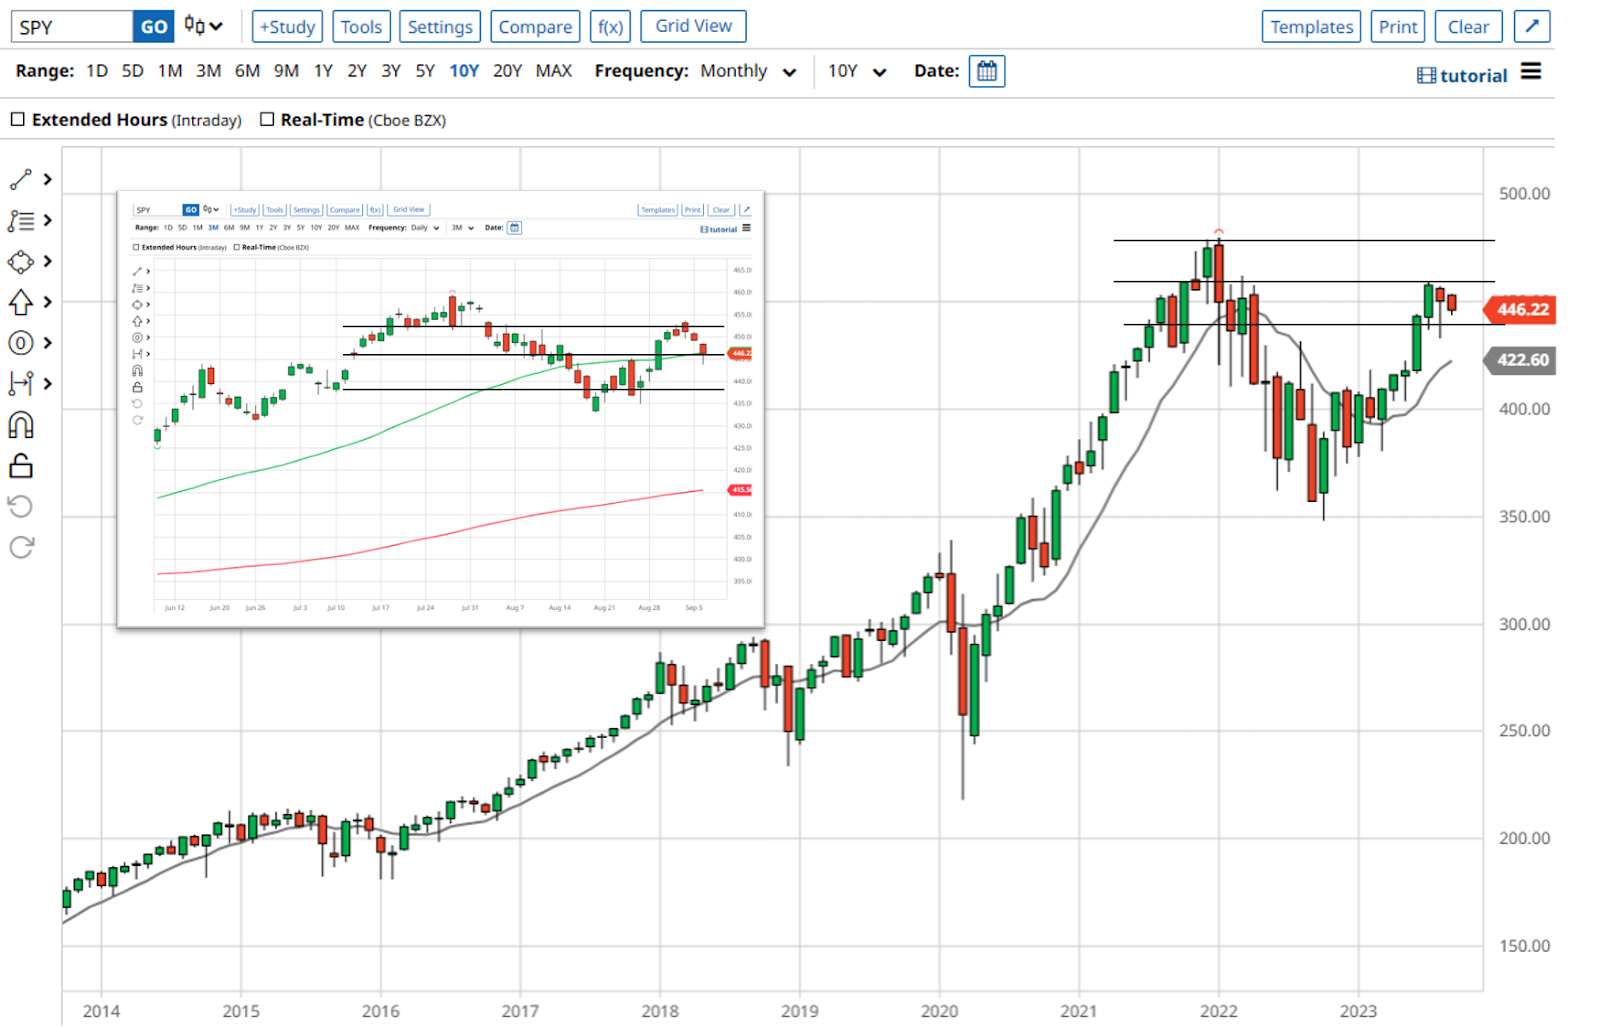Select the shapes drawing tool

pos(20,261)
